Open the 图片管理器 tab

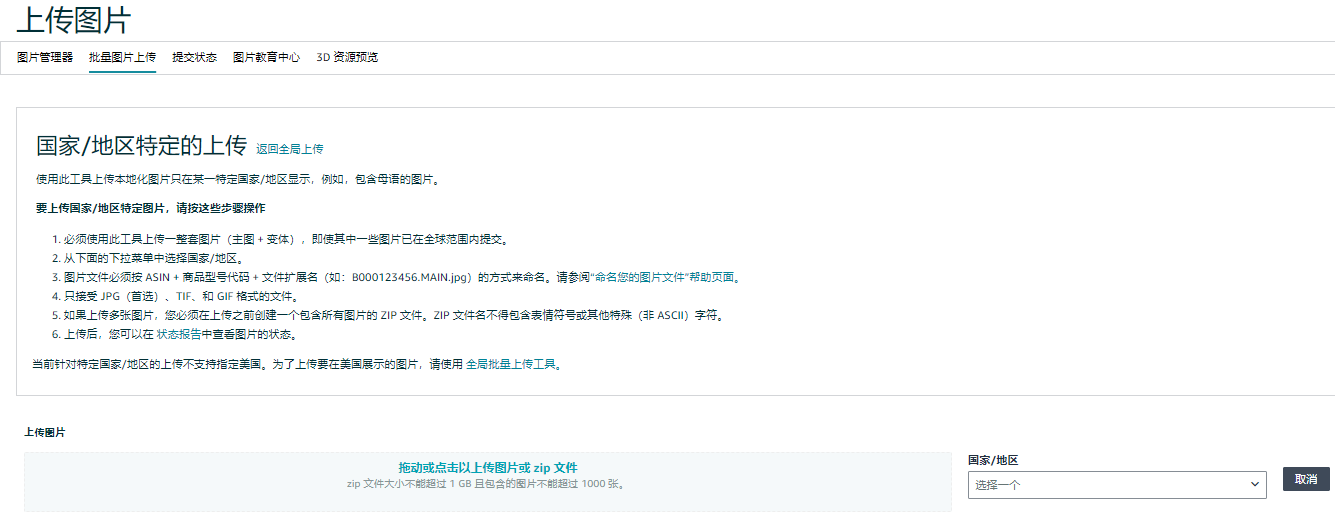[x=45, y=58]
